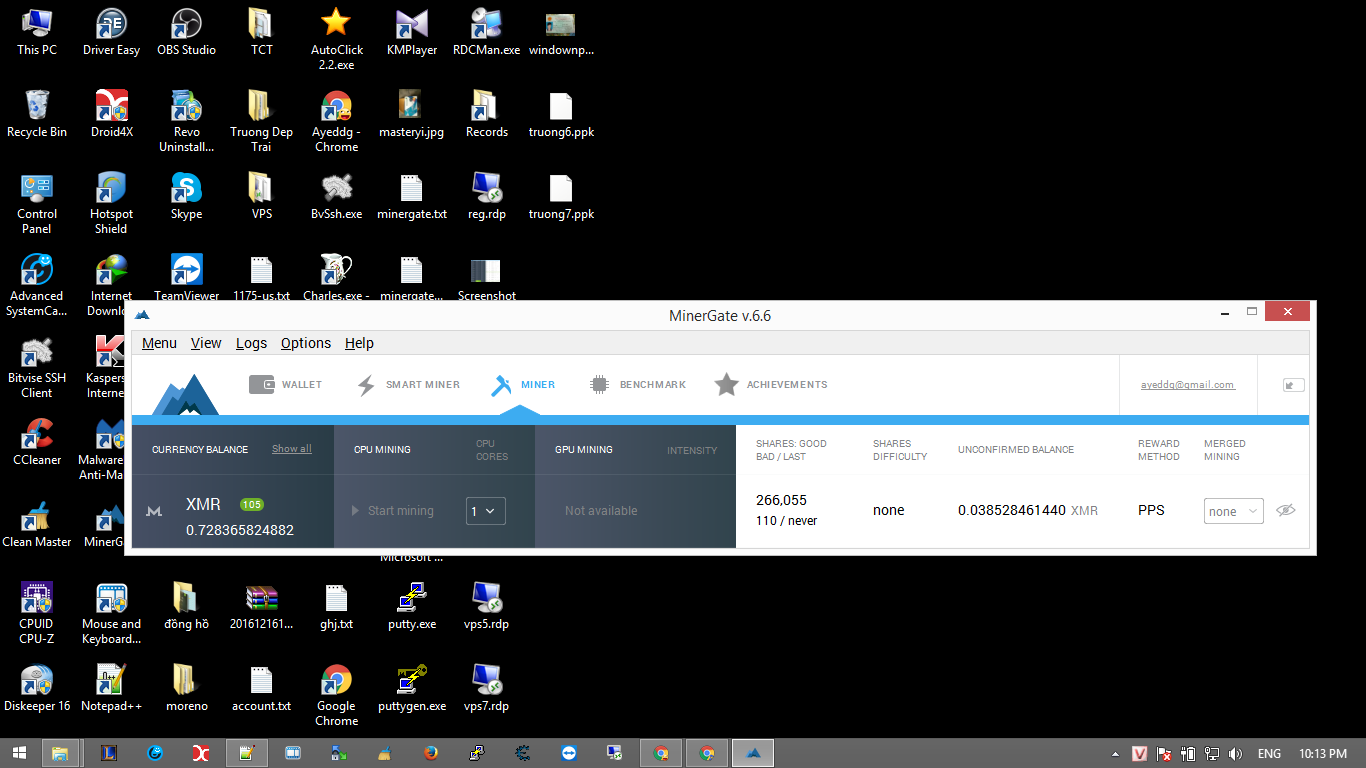The height and width of the screenshot is (768, 1366).
Task: Click the XMR Monero currency icon
Action: point(154,511)
